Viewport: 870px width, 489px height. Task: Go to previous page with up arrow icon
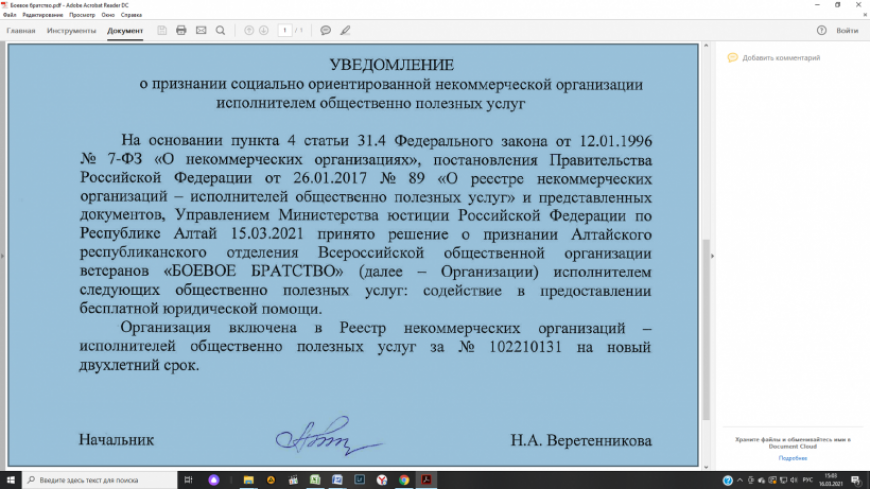249,31
